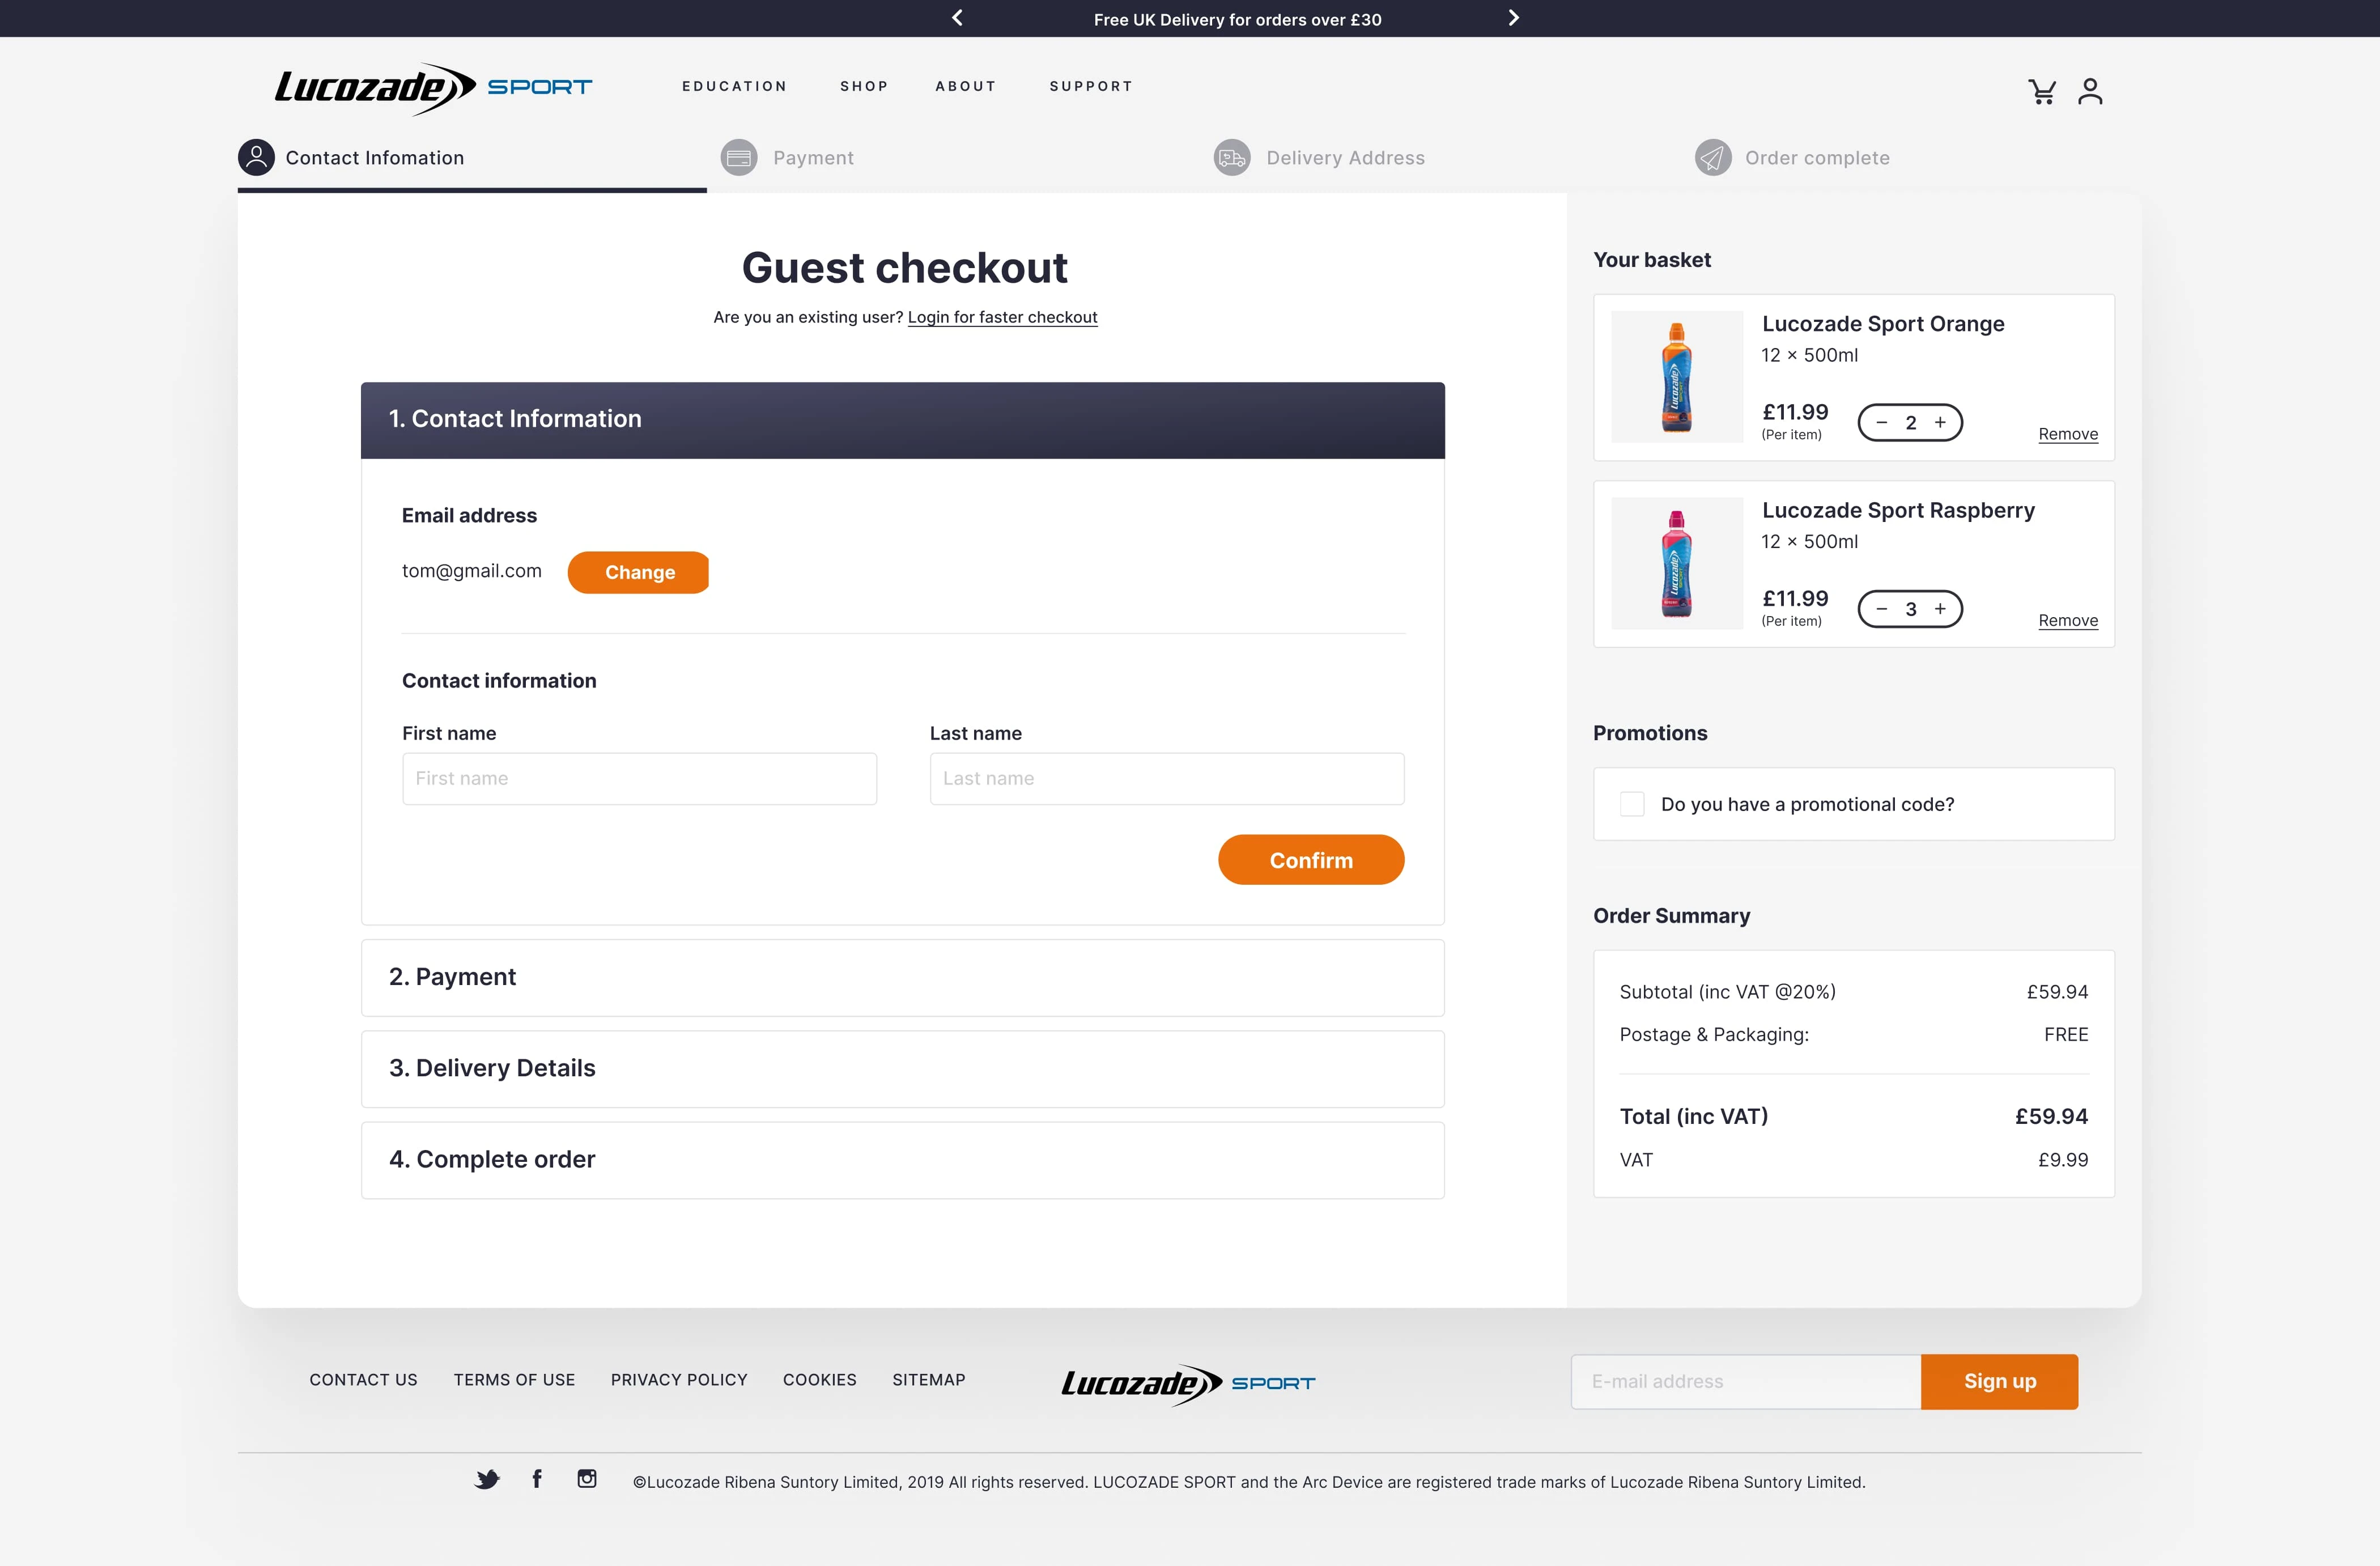Click the Change email button
The image size is (2380, 1566).
[639, 572]
